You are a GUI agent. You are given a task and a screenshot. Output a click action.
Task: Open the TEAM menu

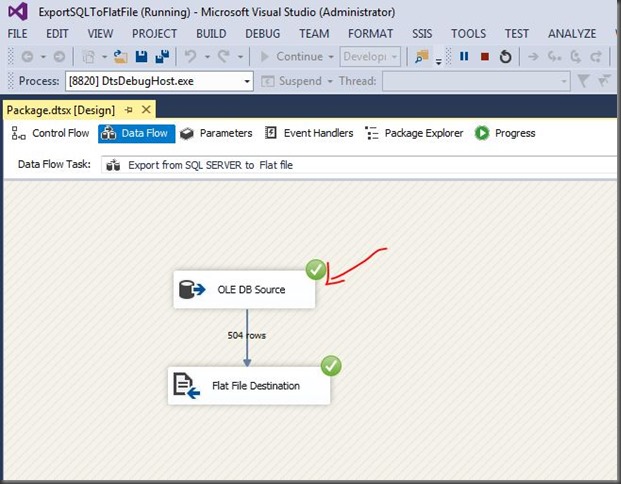point(314,34)
